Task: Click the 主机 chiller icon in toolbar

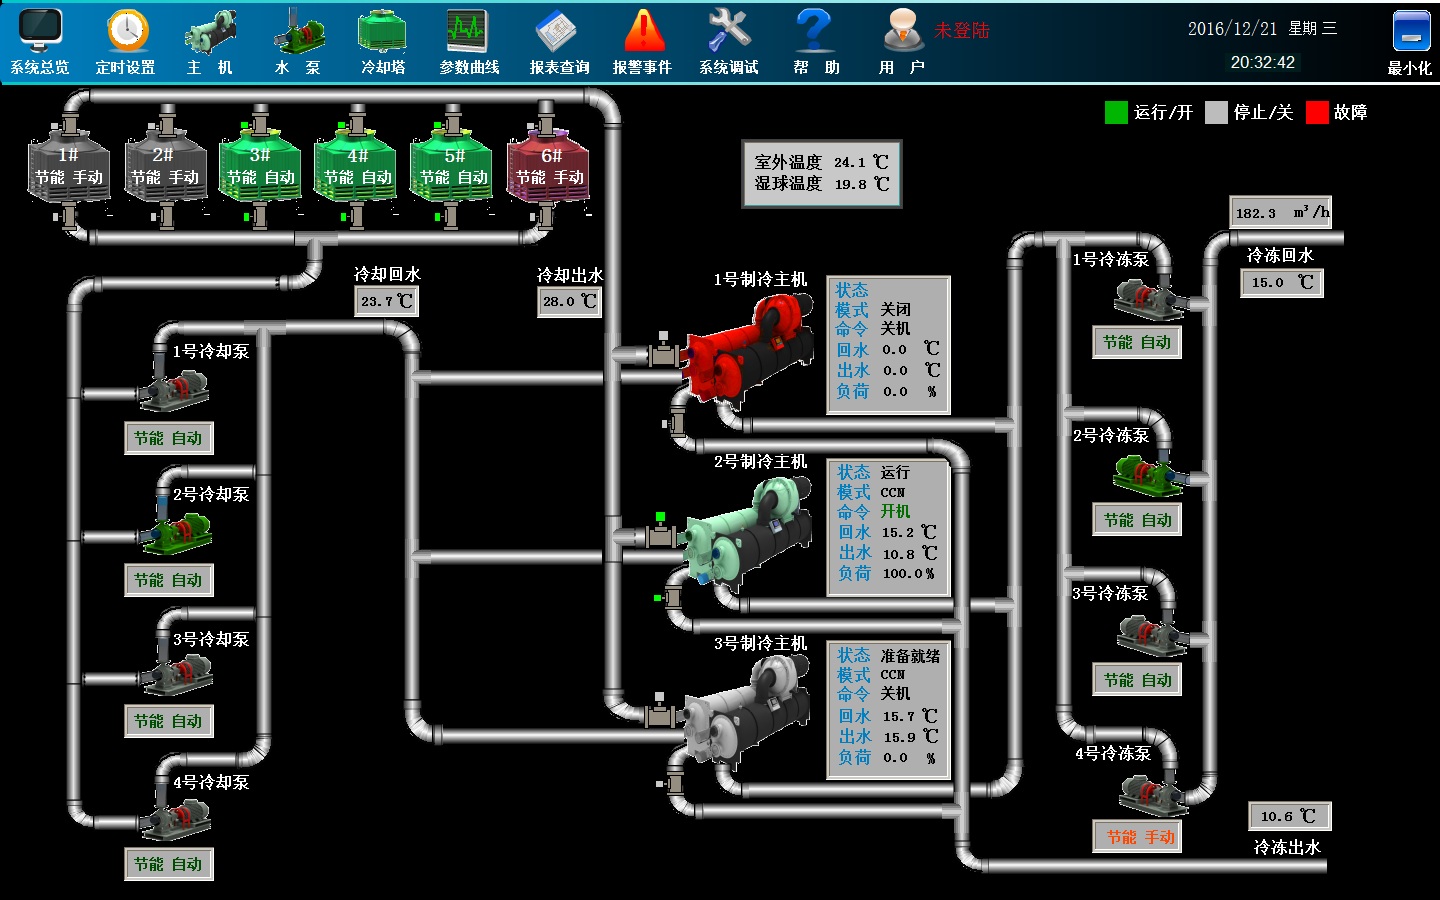Action: 210,41
